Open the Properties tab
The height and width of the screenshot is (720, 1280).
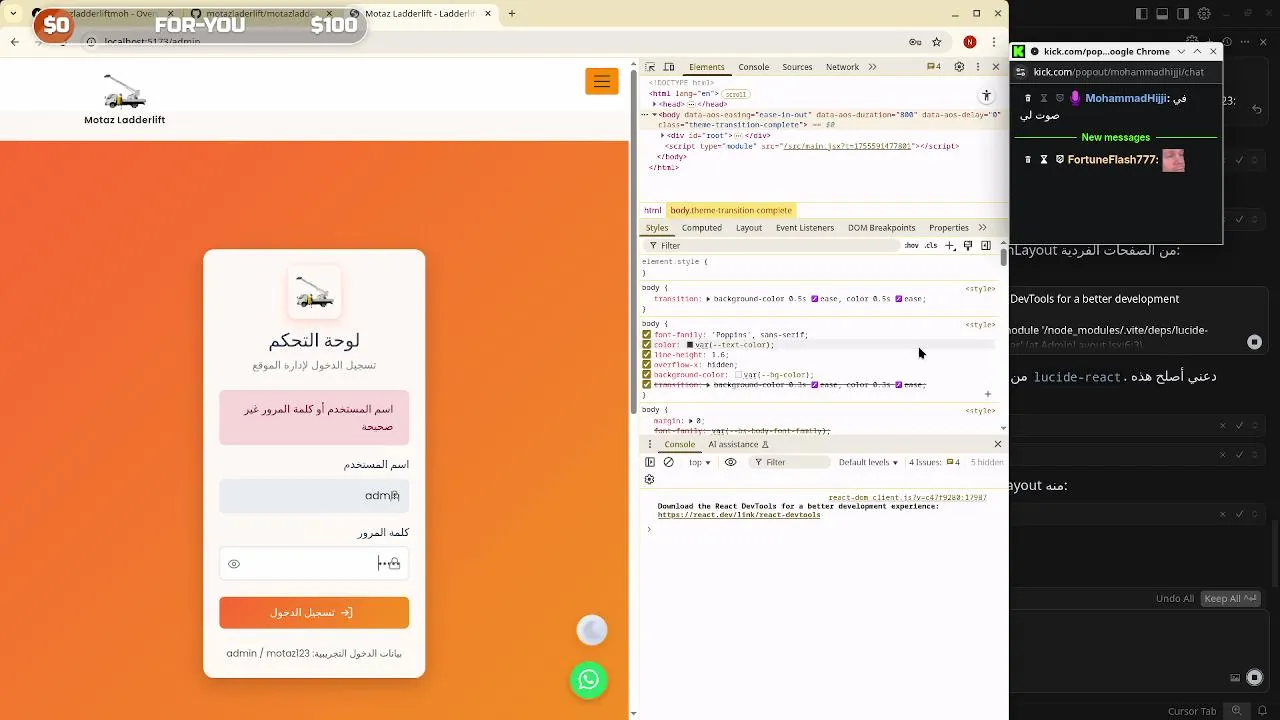tap(949, 228)
